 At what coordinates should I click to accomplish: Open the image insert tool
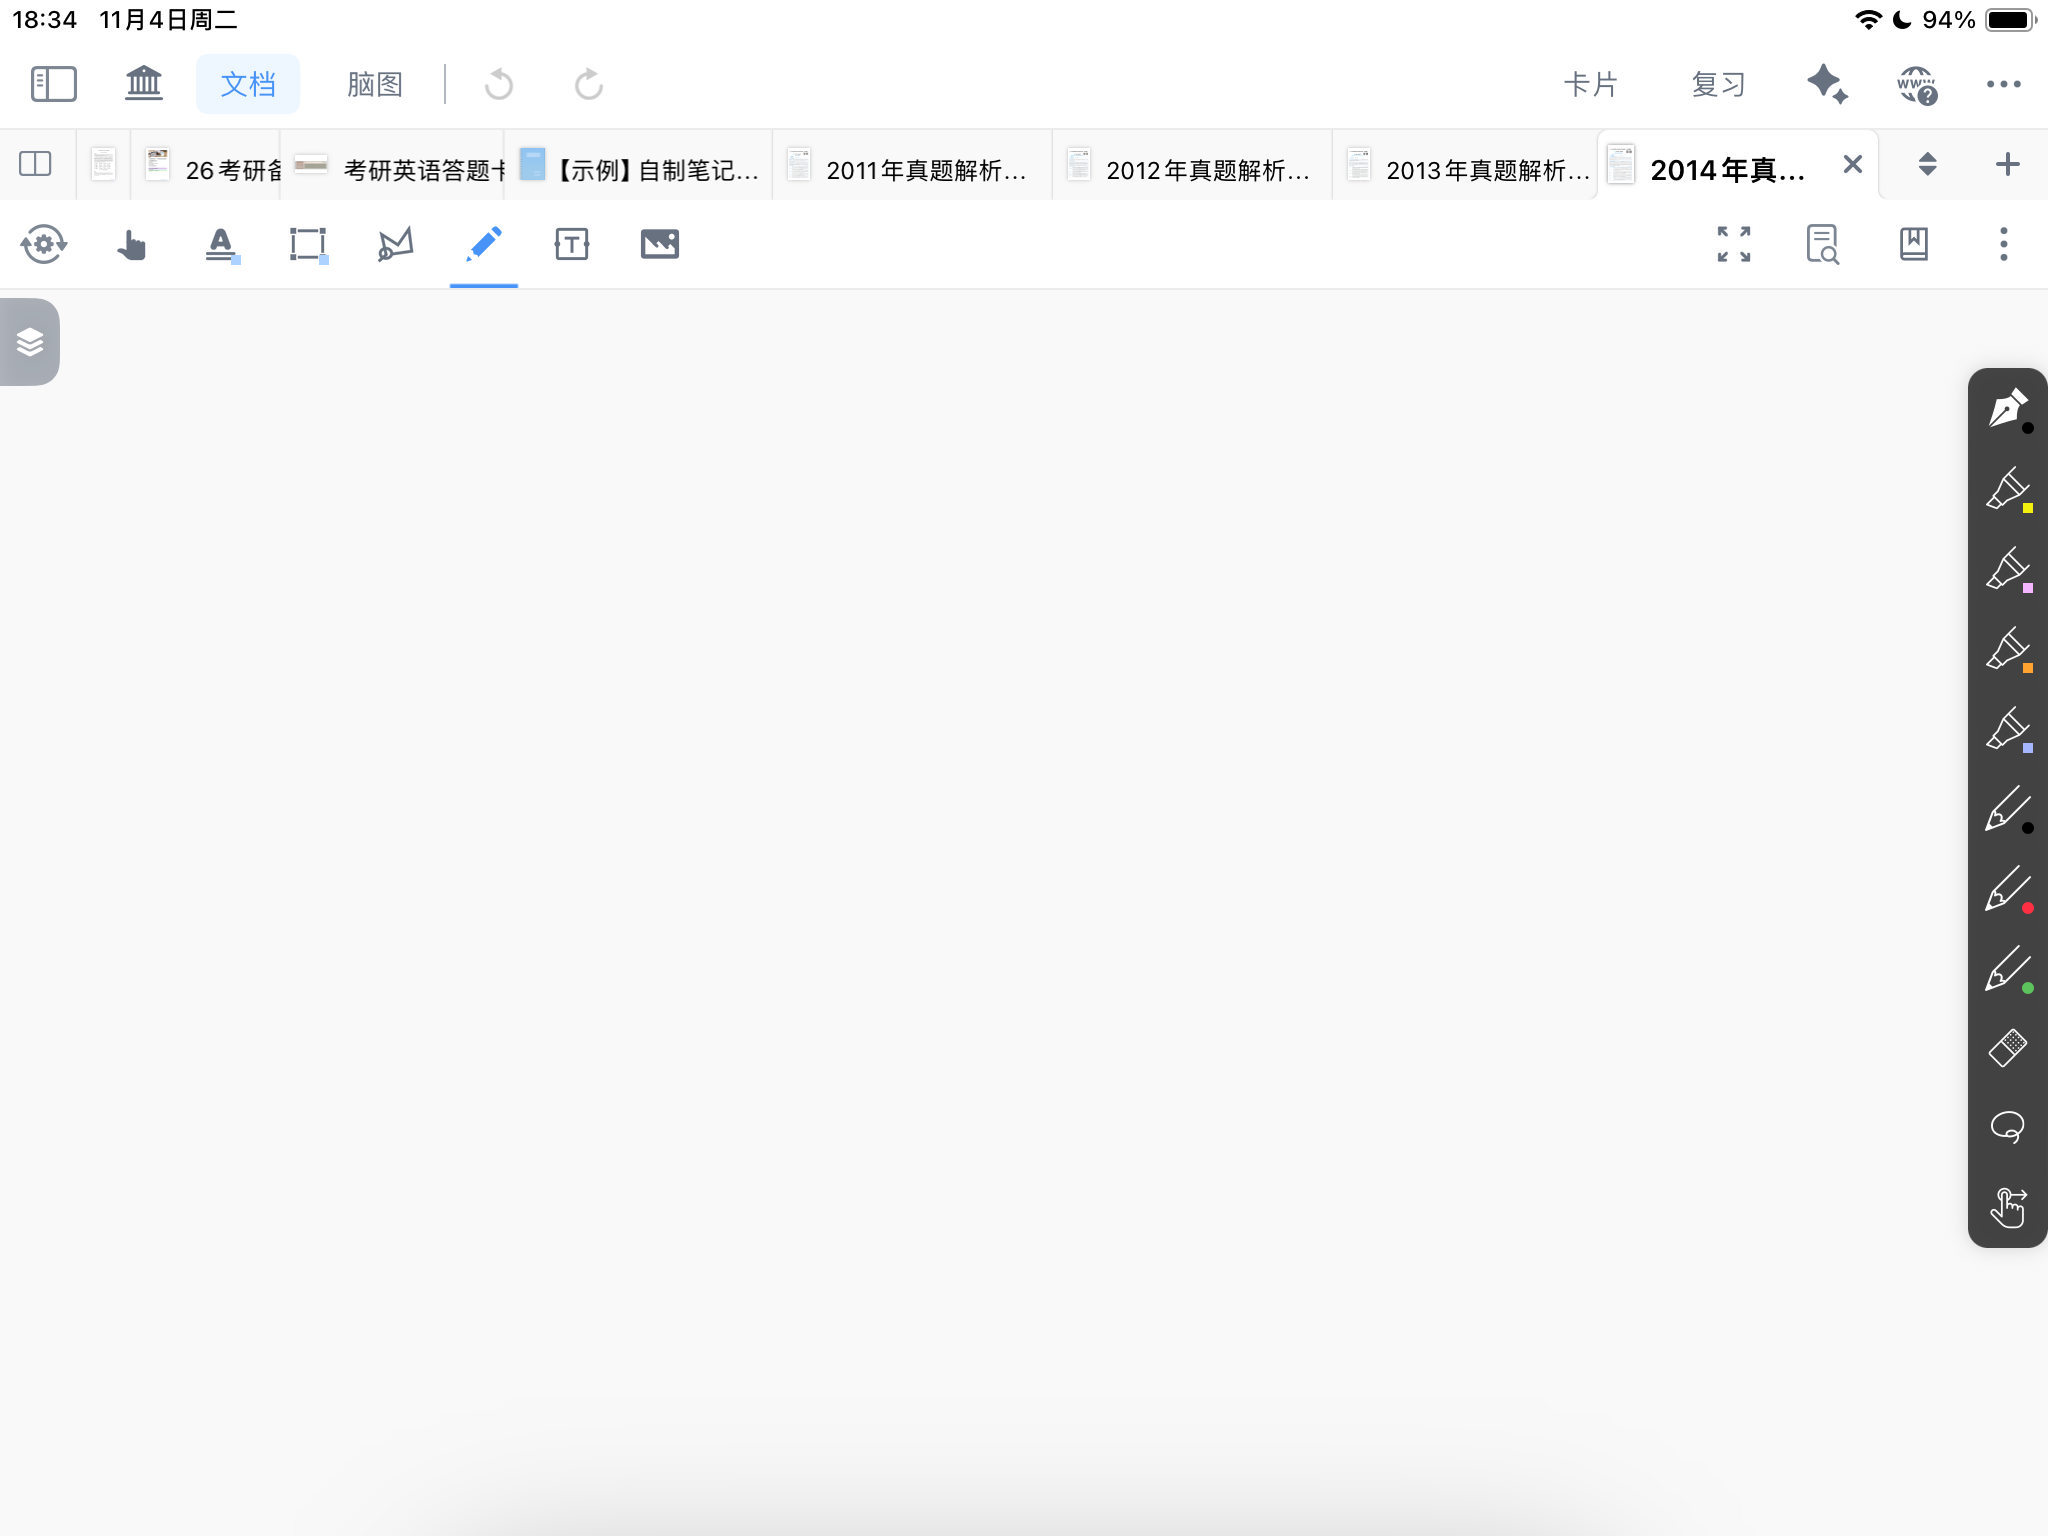point(660,244)
